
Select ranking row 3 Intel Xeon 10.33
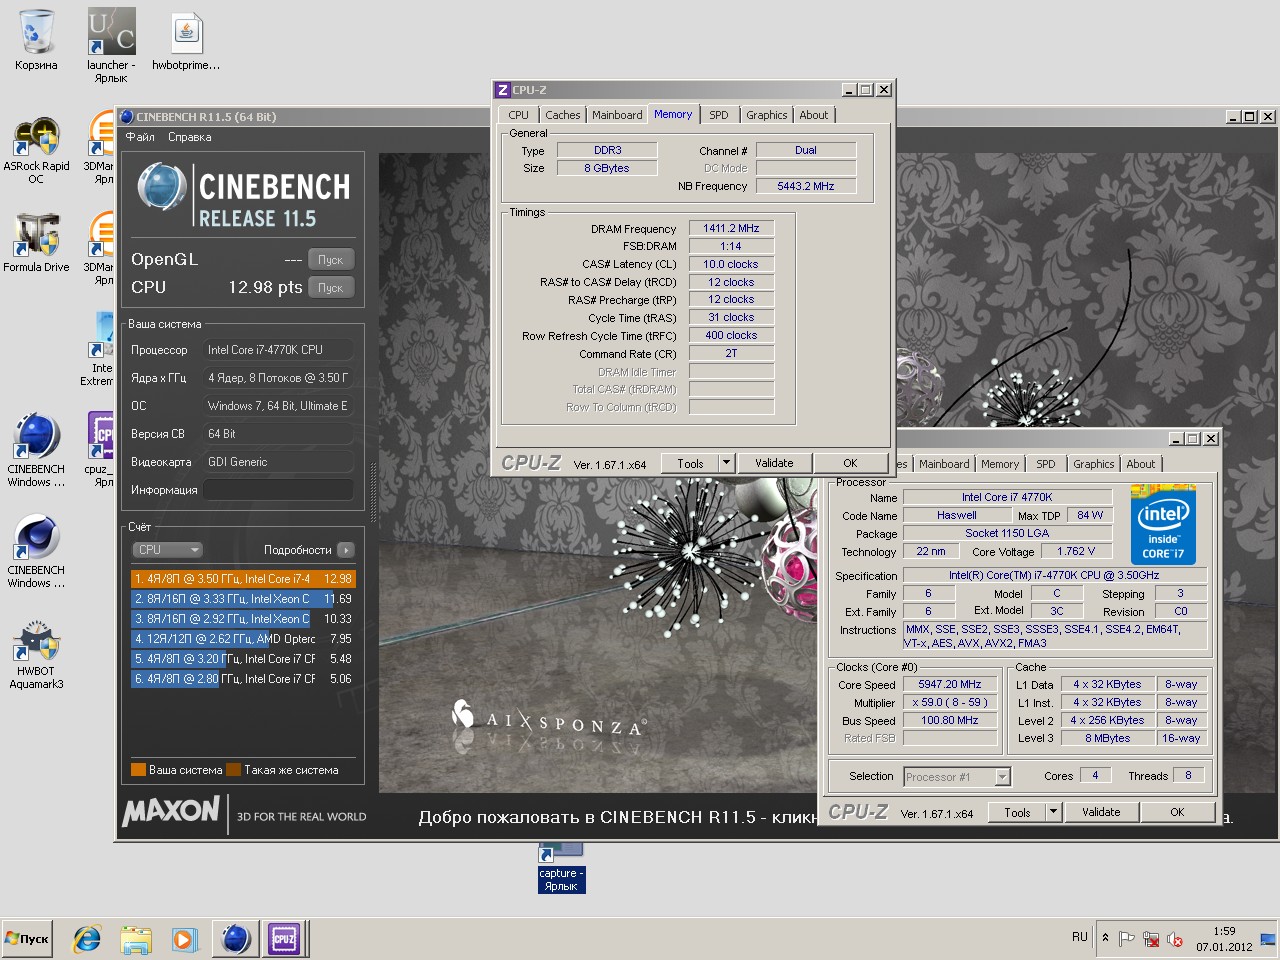tap(243, 619)
